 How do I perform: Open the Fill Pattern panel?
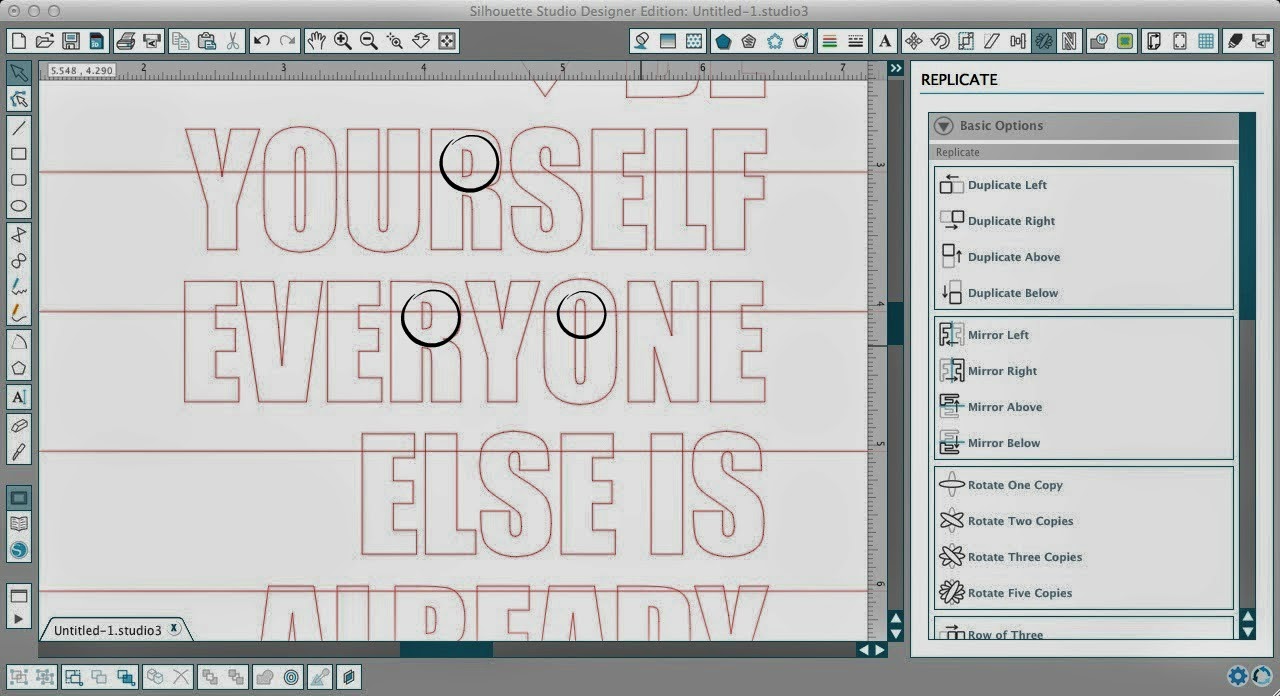tap(693, 41)
